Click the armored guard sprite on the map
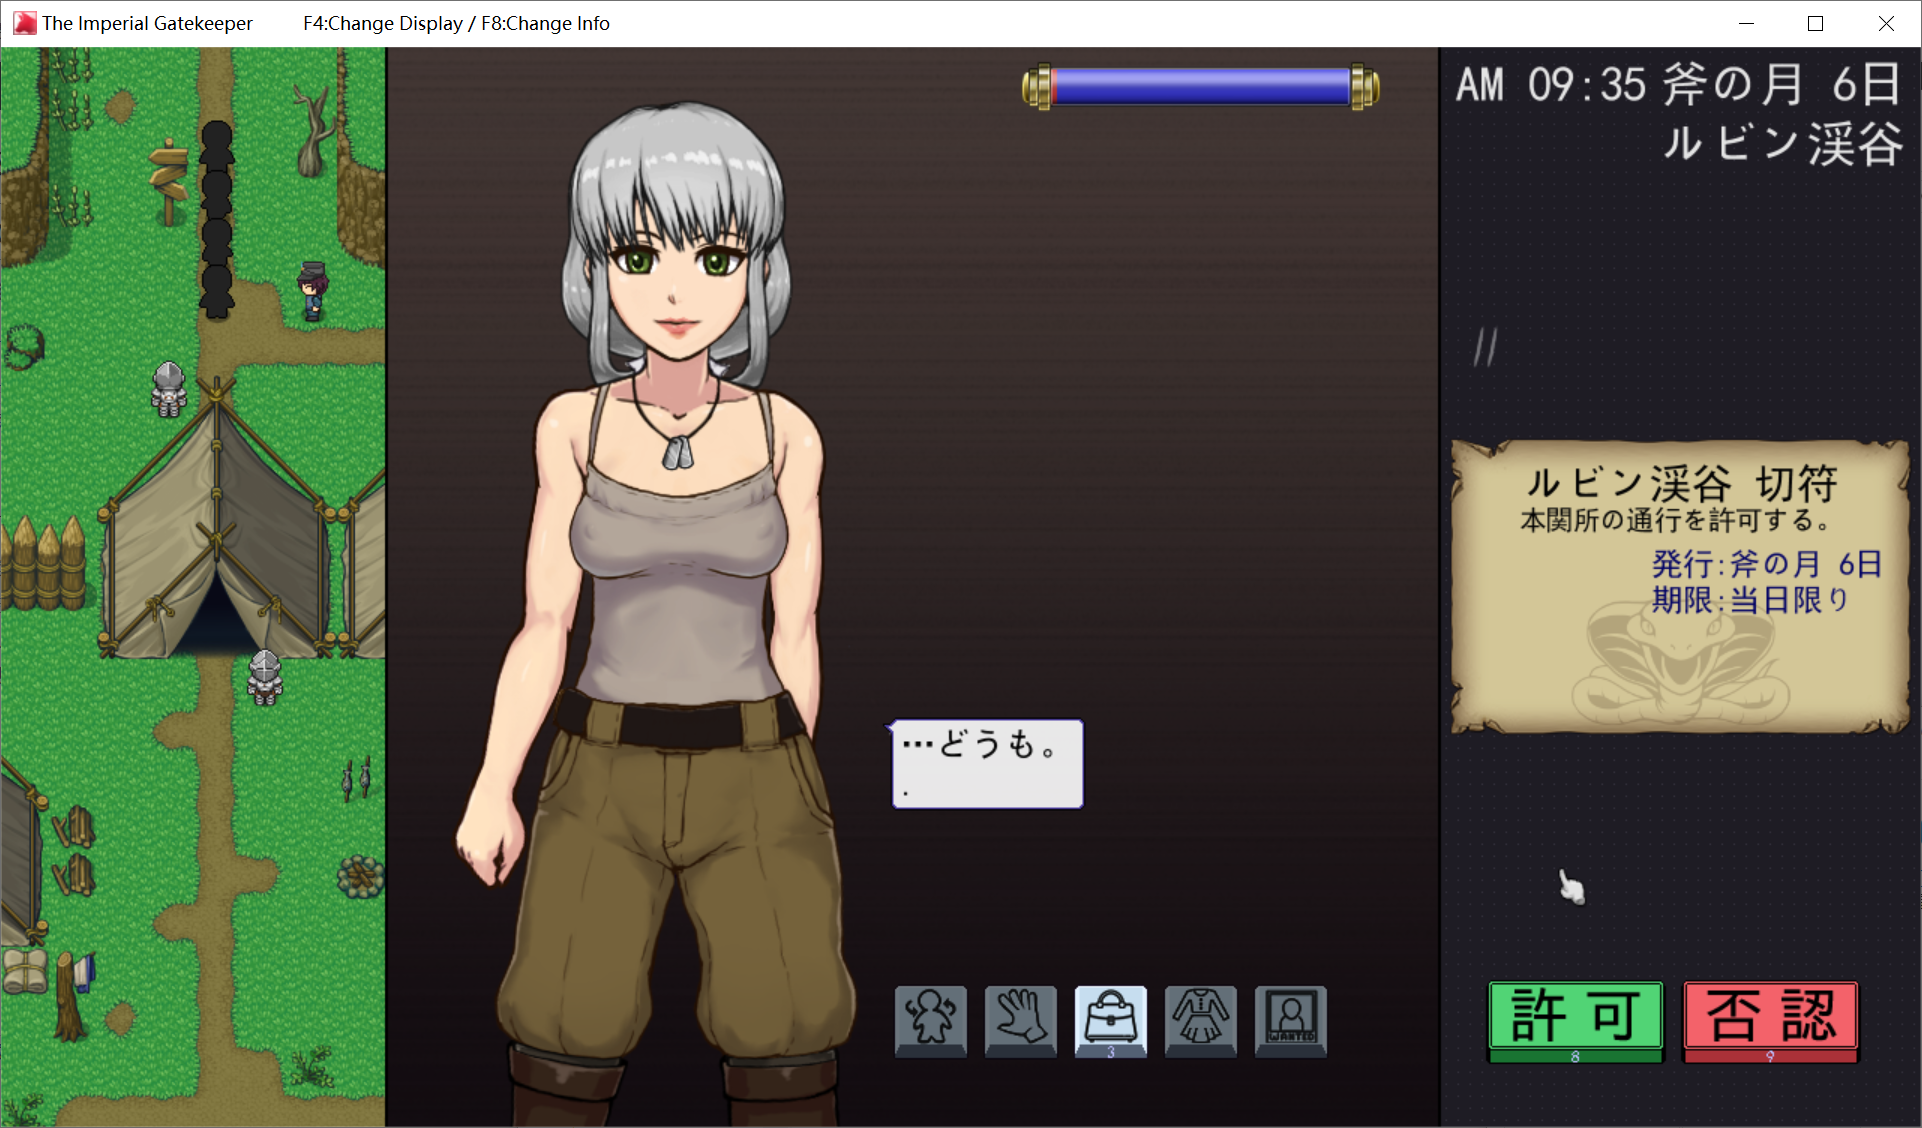The width and height of the screenshot is (1922, 1128). click(167, 390)
